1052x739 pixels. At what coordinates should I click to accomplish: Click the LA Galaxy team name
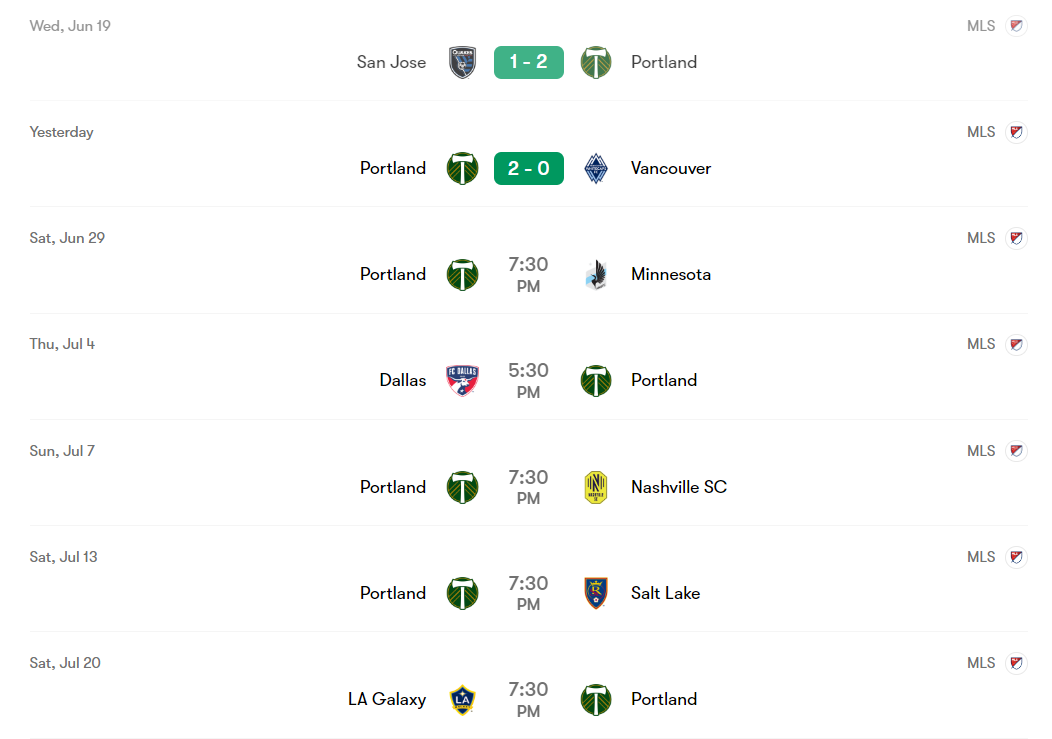[387, 699]
